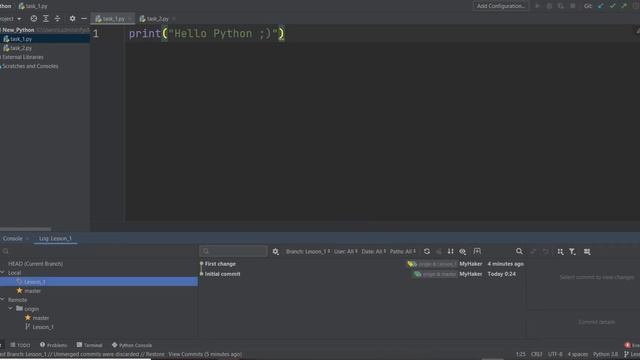Click the Debug bug icon in the top toolbar

(549, 6)
